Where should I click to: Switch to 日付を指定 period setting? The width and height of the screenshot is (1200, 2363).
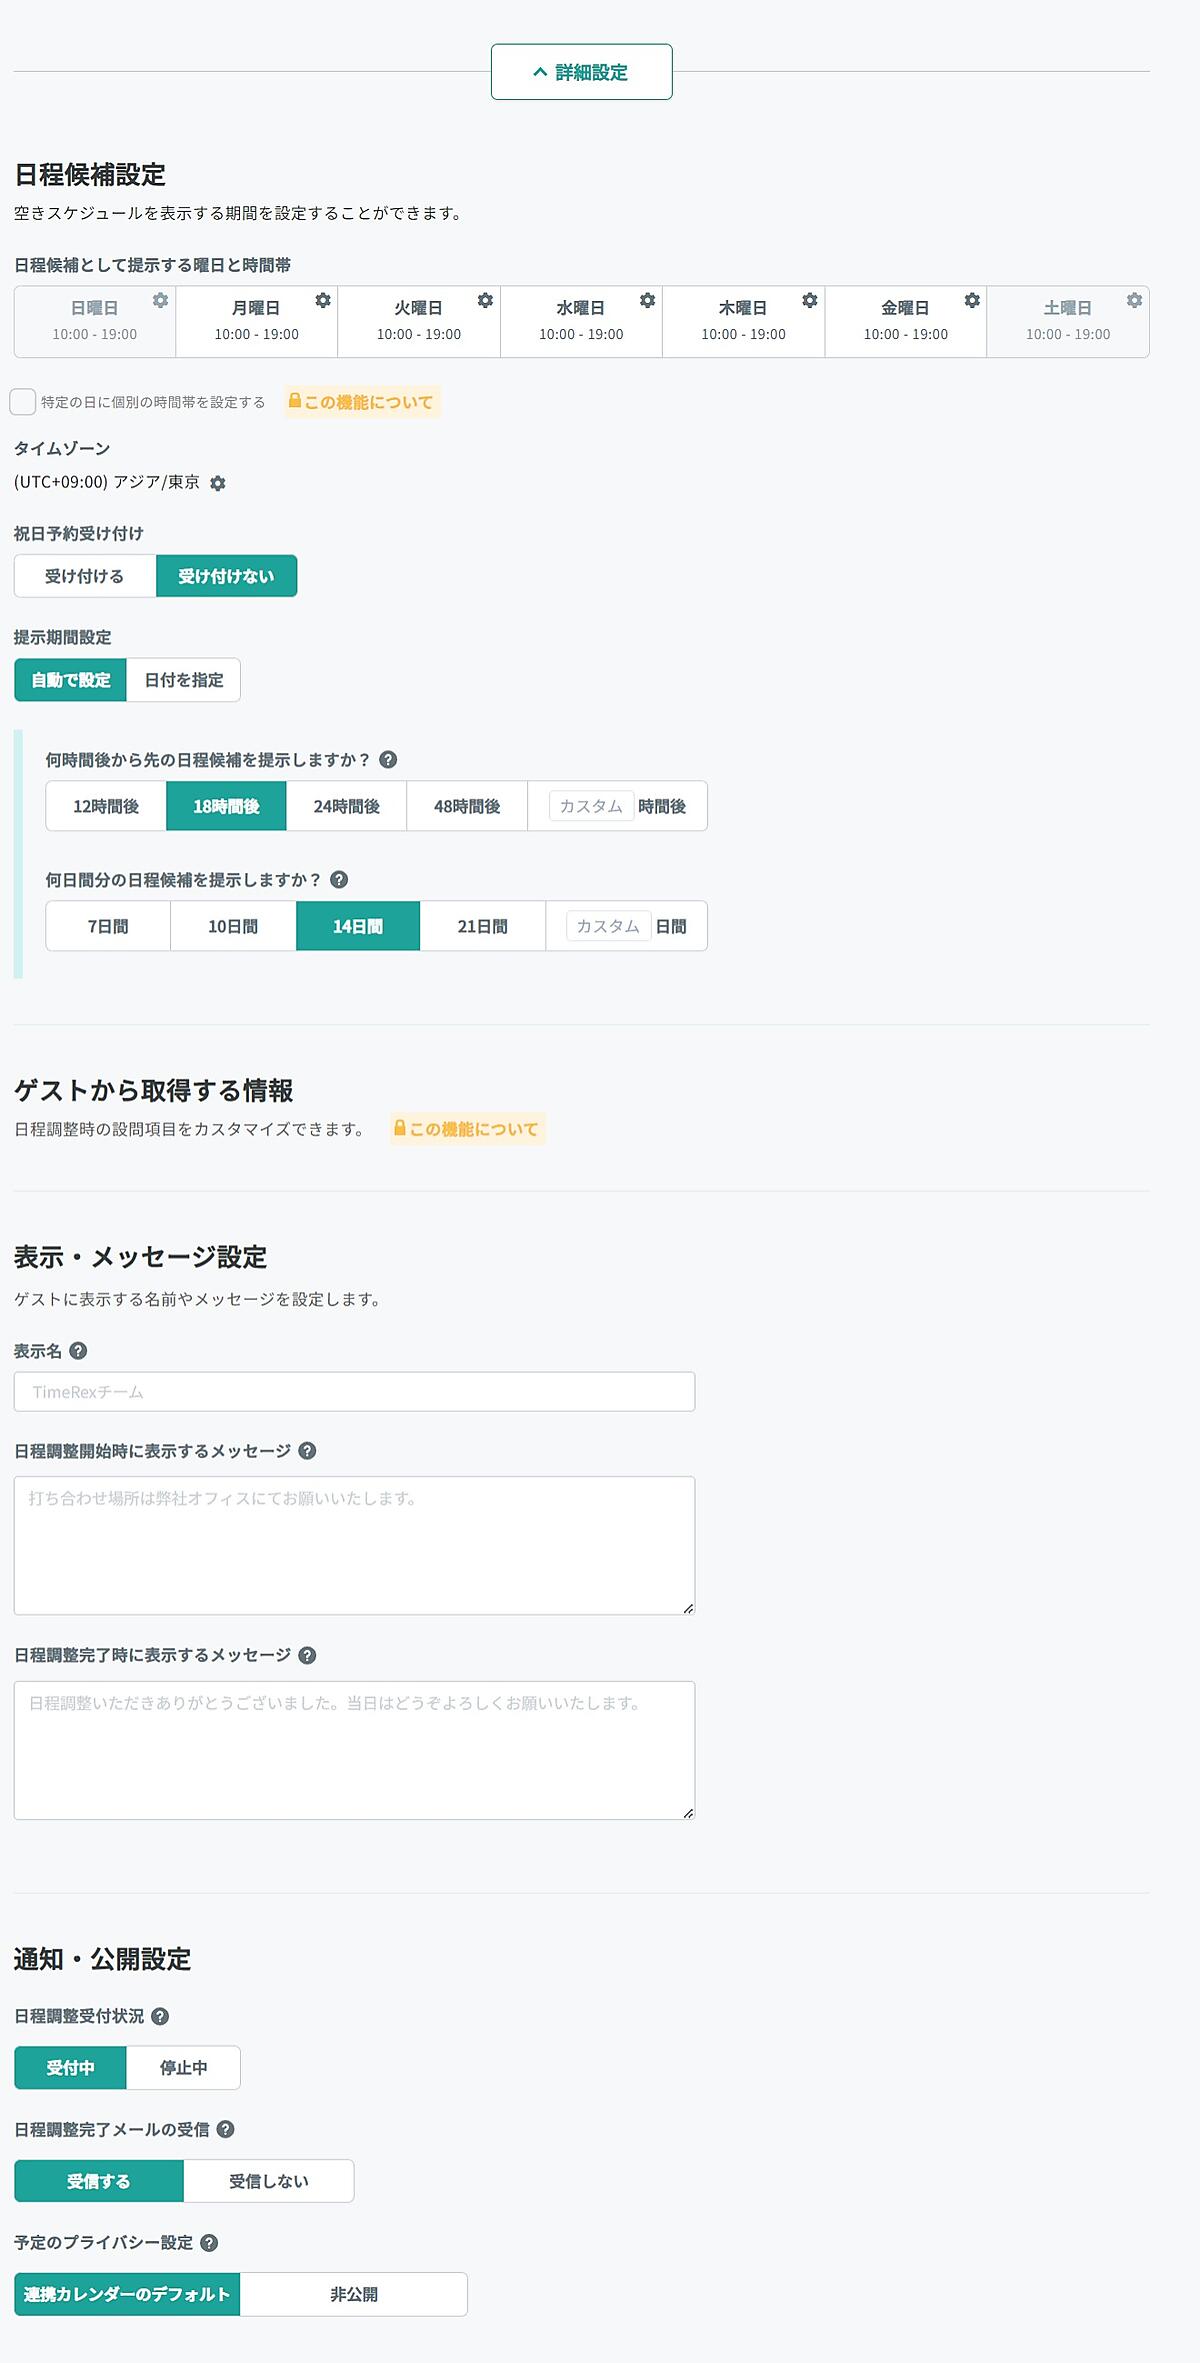click(x=183, y=680)
